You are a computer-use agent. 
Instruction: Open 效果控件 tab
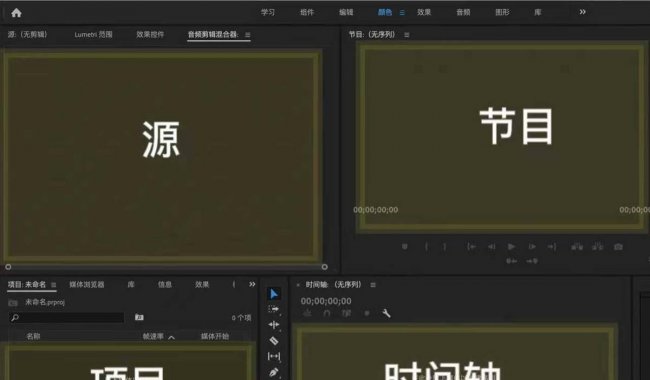point(150,34)
